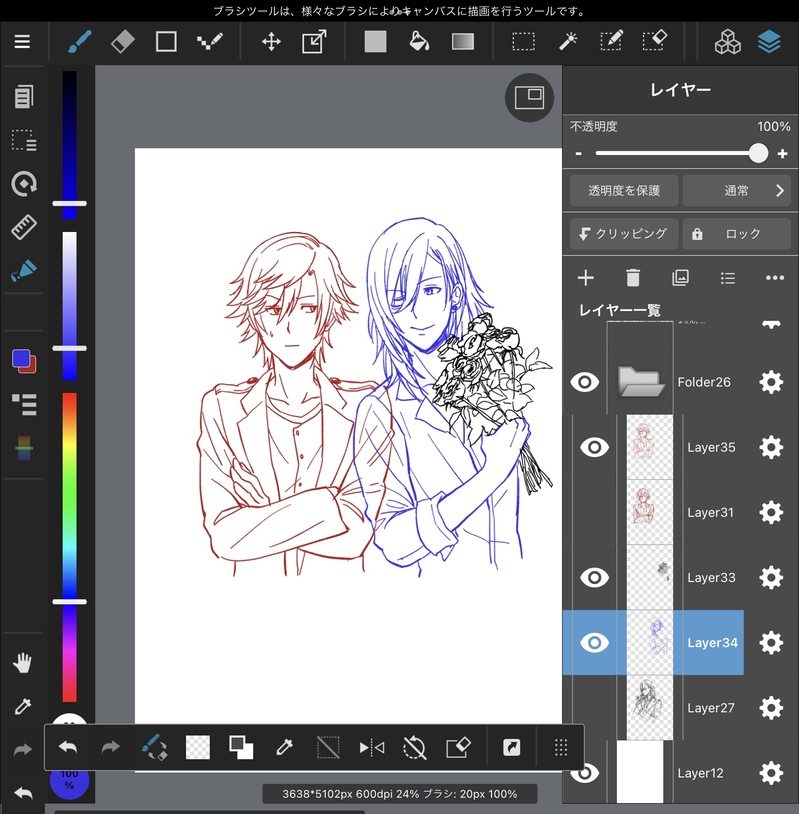Select the rectangular selection tool
Screen dimensions: 799x814
click(523, 42)
